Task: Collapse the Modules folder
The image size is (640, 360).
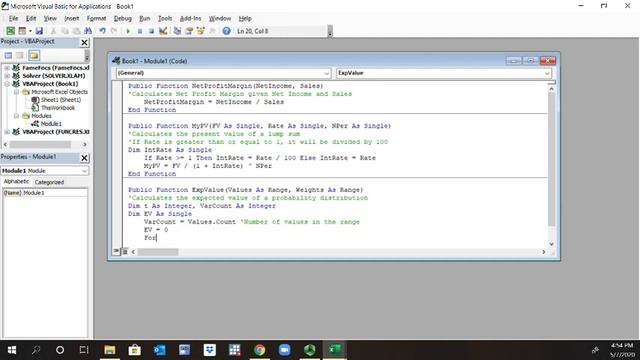Action: pos(16,116)
